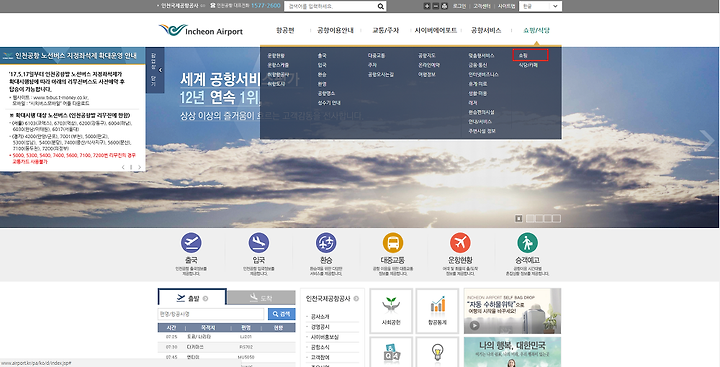This screenshot has height=367, width=720.
Task: Collapse the popup zone with left arrow
Action: point(160,70)
